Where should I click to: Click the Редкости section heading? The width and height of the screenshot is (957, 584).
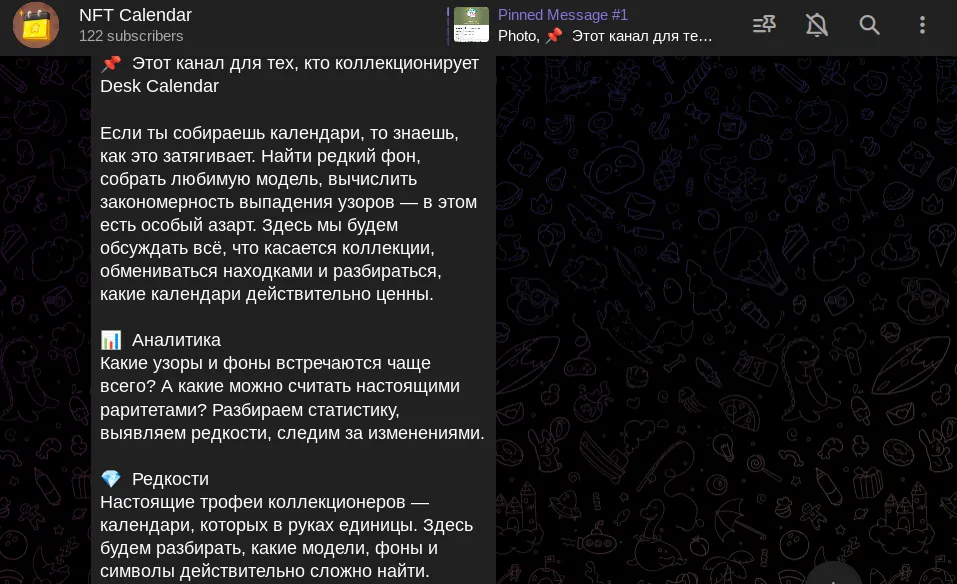[170, 479]
